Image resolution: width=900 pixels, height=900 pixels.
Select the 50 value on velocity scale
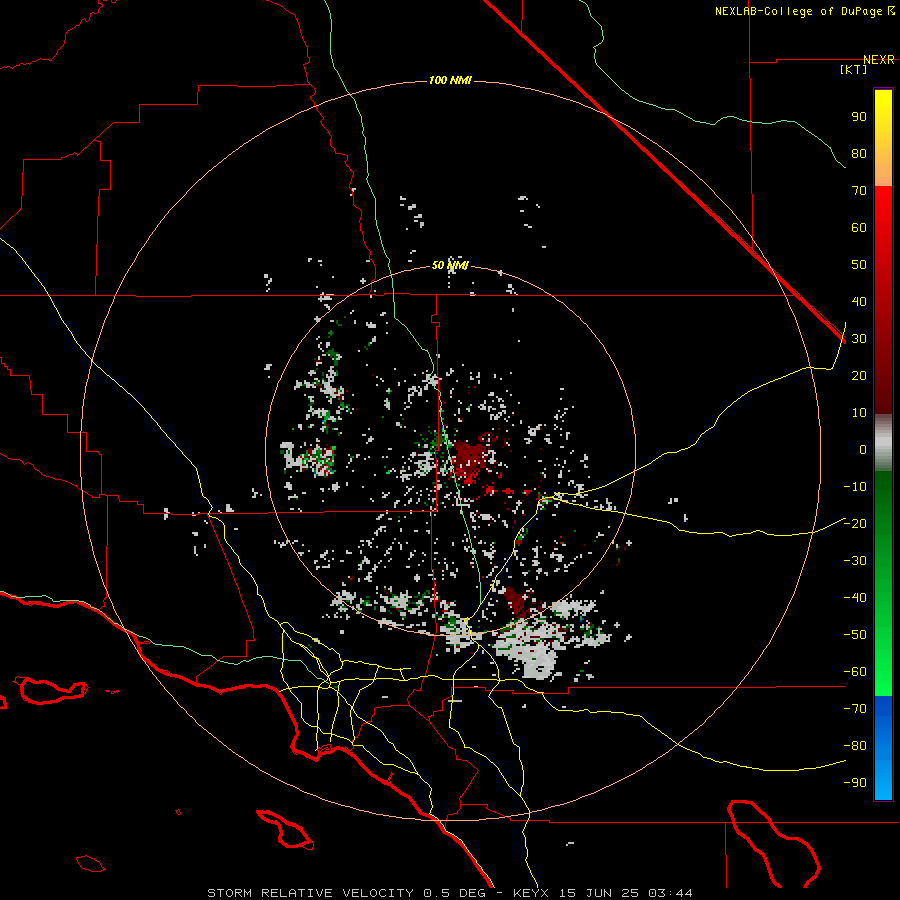click(859, 265)
